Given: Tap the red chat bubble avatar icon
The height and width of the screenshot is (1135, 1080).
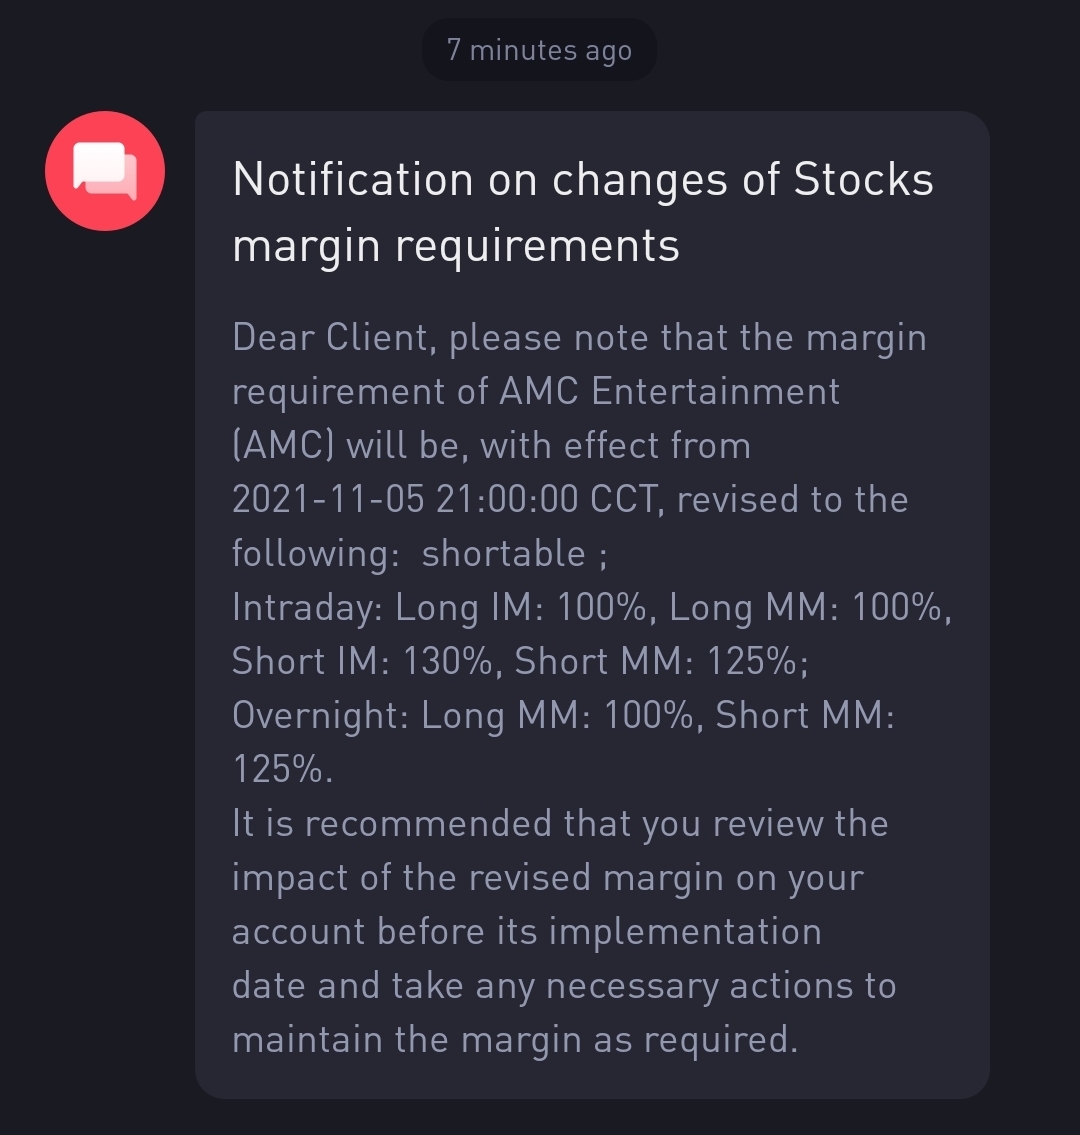Looking at the screenshot, I should point(105,171).
